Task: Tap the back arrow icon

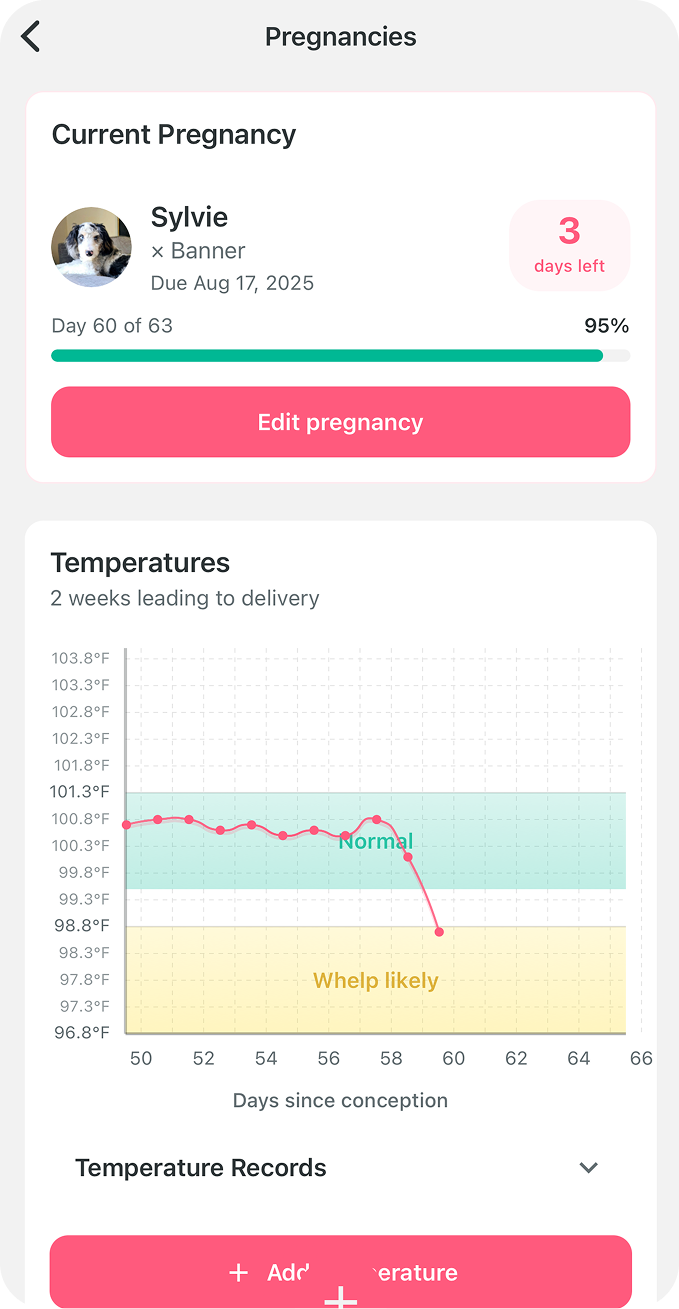Action: [31, 37]
